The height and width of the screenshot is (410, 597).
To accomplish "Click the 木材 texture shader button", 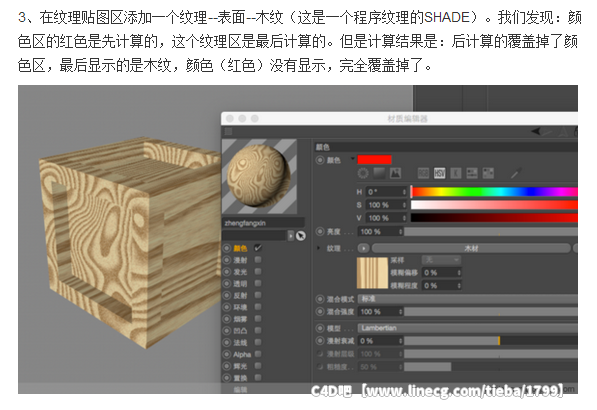I will (x=471, y=248).
